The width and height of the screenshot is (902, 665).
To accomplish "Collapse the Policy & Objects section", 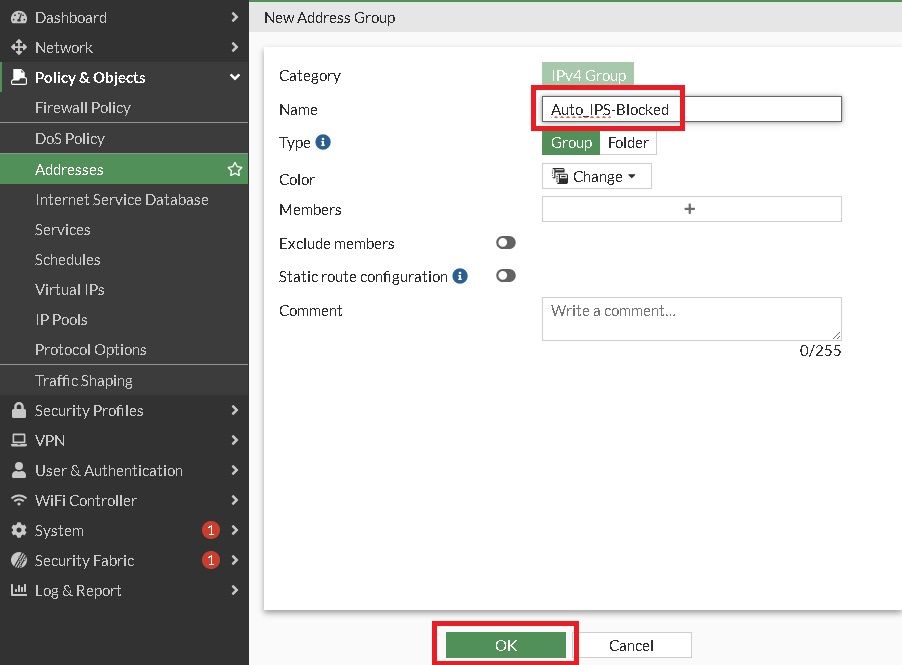I will click(x=235, y=77).
